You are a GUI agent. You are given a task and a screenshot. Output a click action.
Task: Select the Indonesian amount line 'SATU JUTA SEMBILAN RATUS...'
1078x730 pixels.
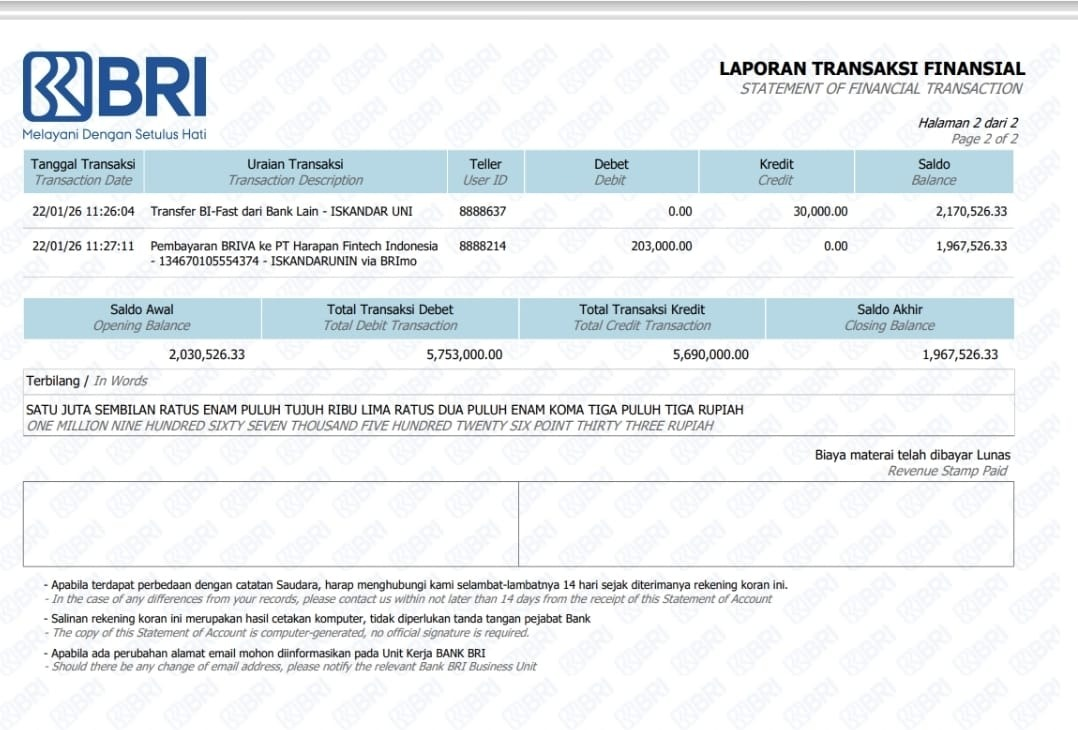click(x=385, y=410)
